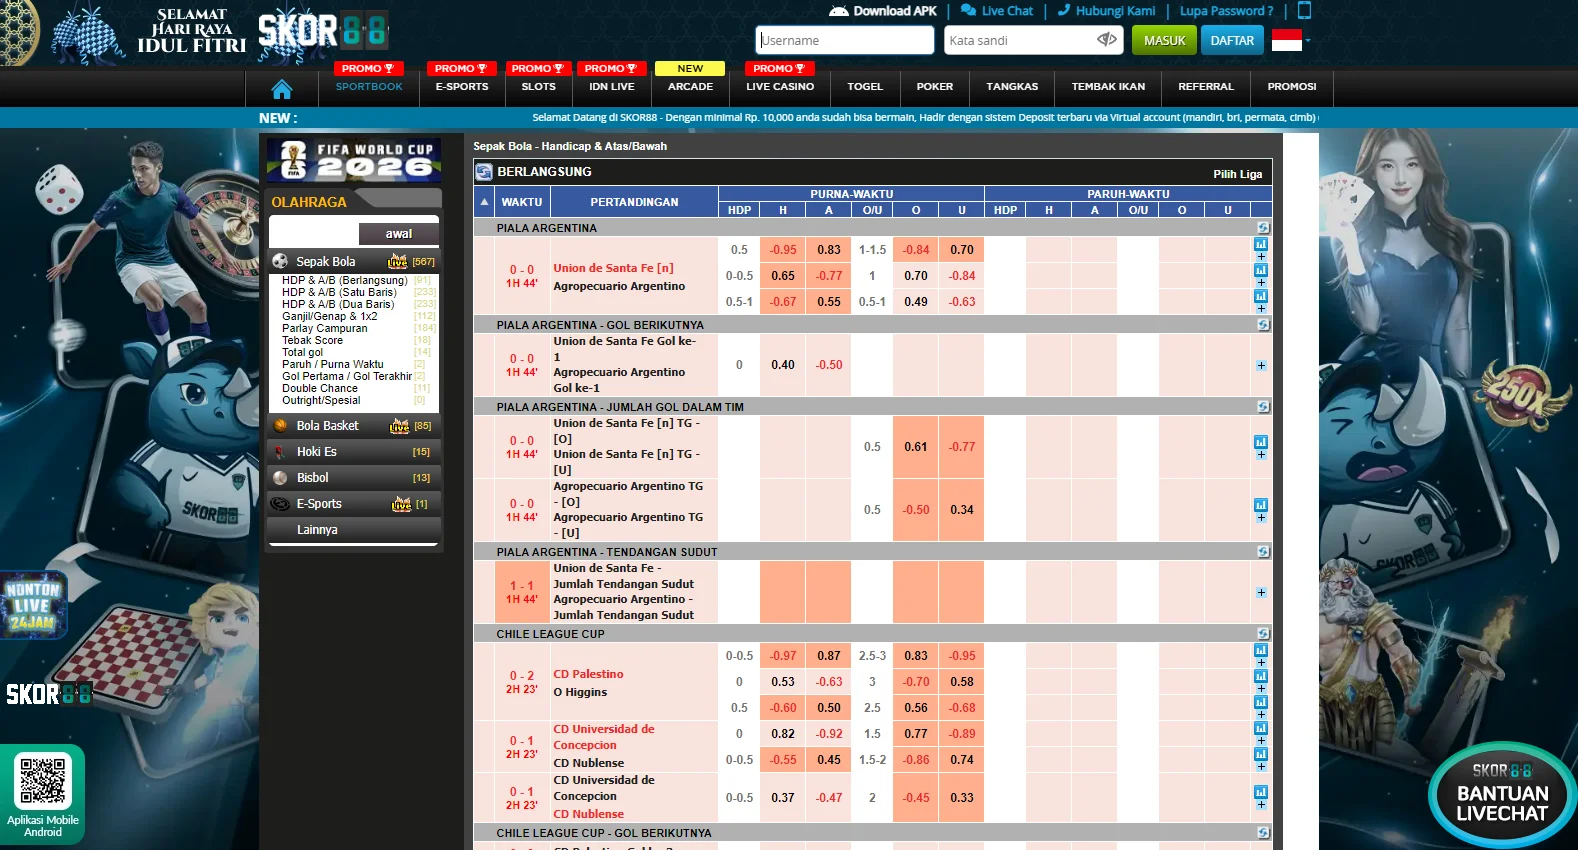This screenshot has height=850, width=1578.
Task: Toggle password visibility eye icon
Action: pos(1106,40)
